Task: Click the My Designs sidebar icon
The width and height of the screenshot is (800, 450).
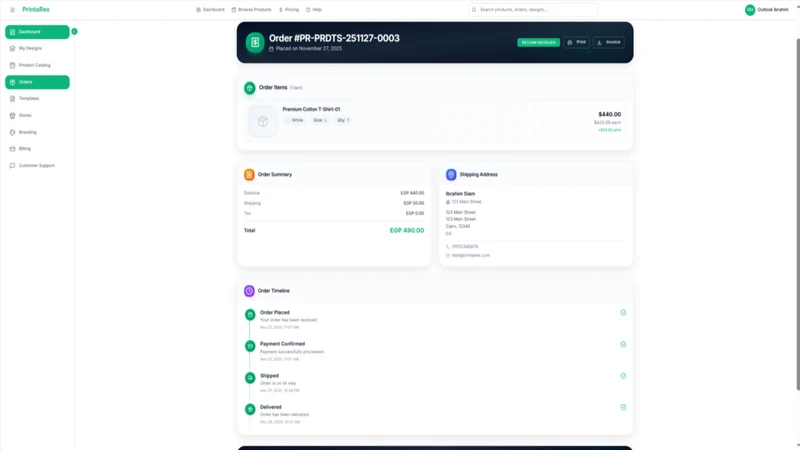Action: pyautogui.click(x=12, y=48)
